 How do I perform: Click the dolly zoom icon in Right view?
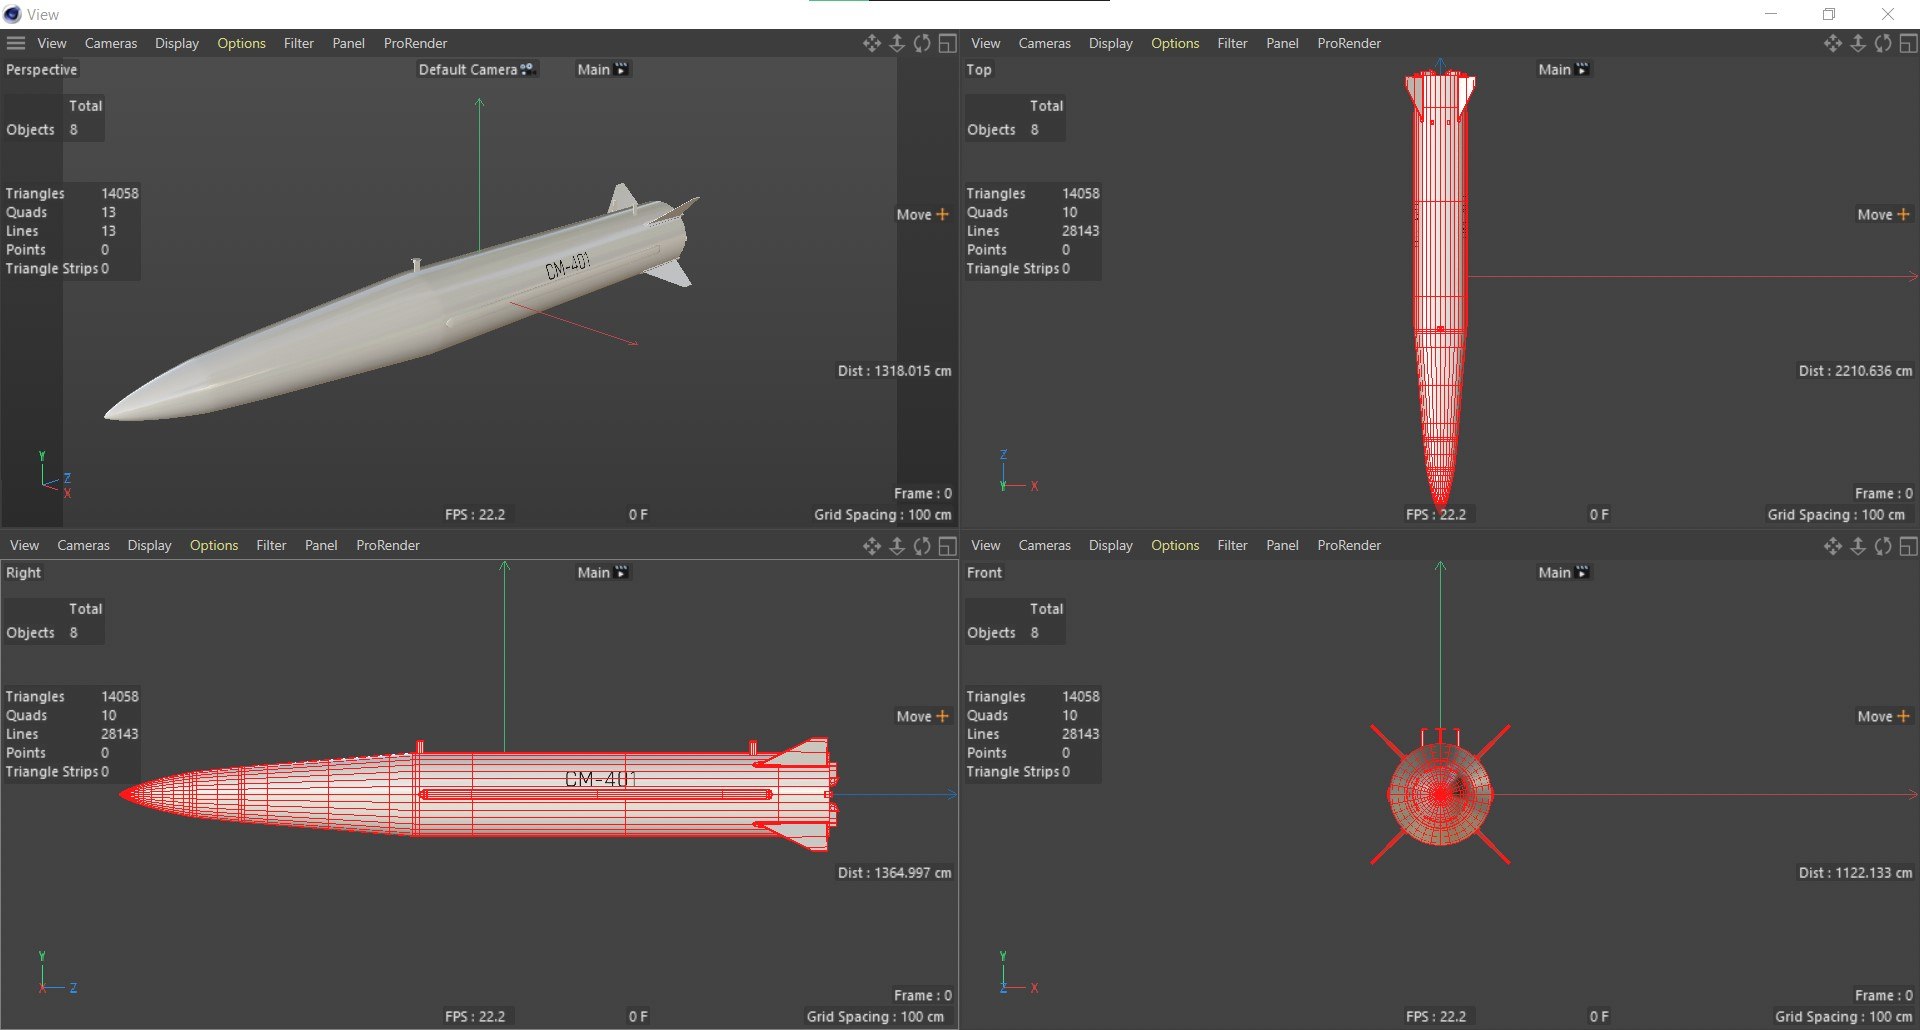point(897,545)
